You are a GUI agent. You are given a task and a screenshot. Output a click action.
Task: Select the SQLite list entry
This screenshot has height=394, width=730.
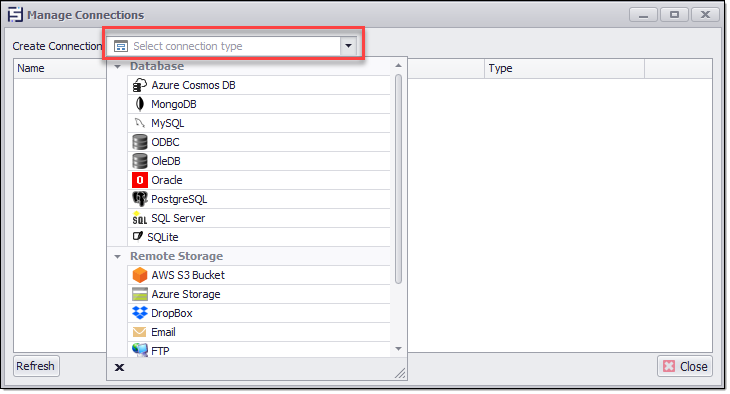pos(259,238)
